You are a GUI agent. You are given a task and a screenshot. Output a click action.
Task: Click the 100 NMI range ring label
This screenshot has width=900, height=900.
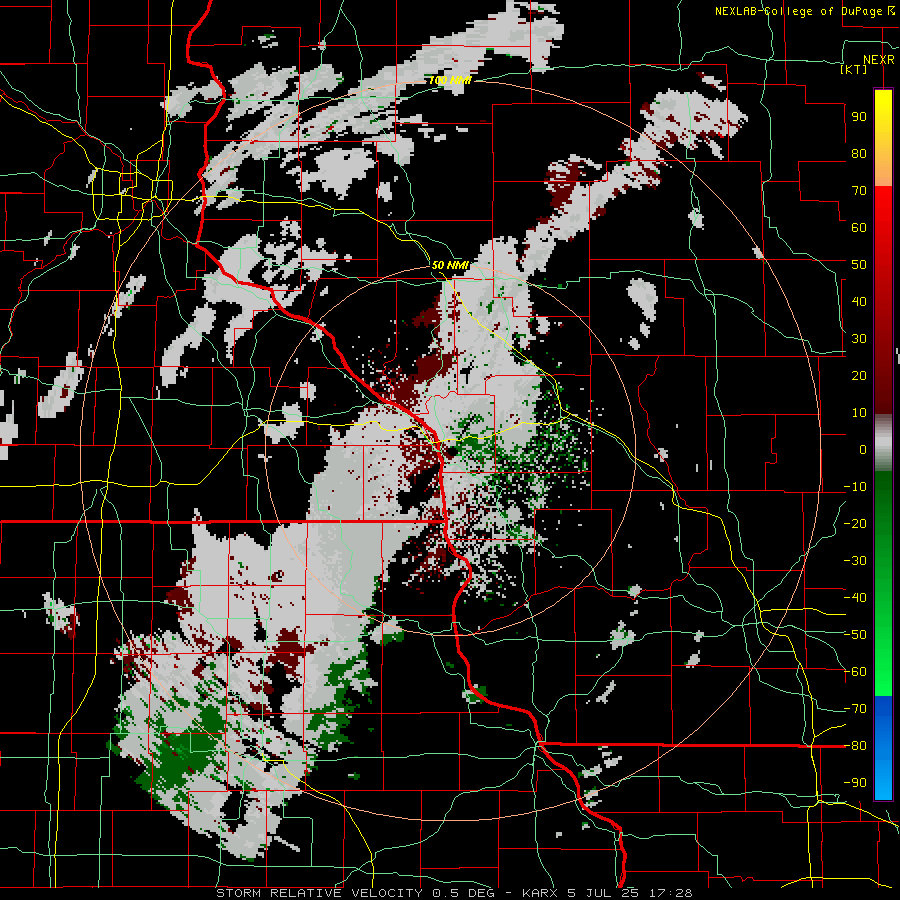click(450, 80)
